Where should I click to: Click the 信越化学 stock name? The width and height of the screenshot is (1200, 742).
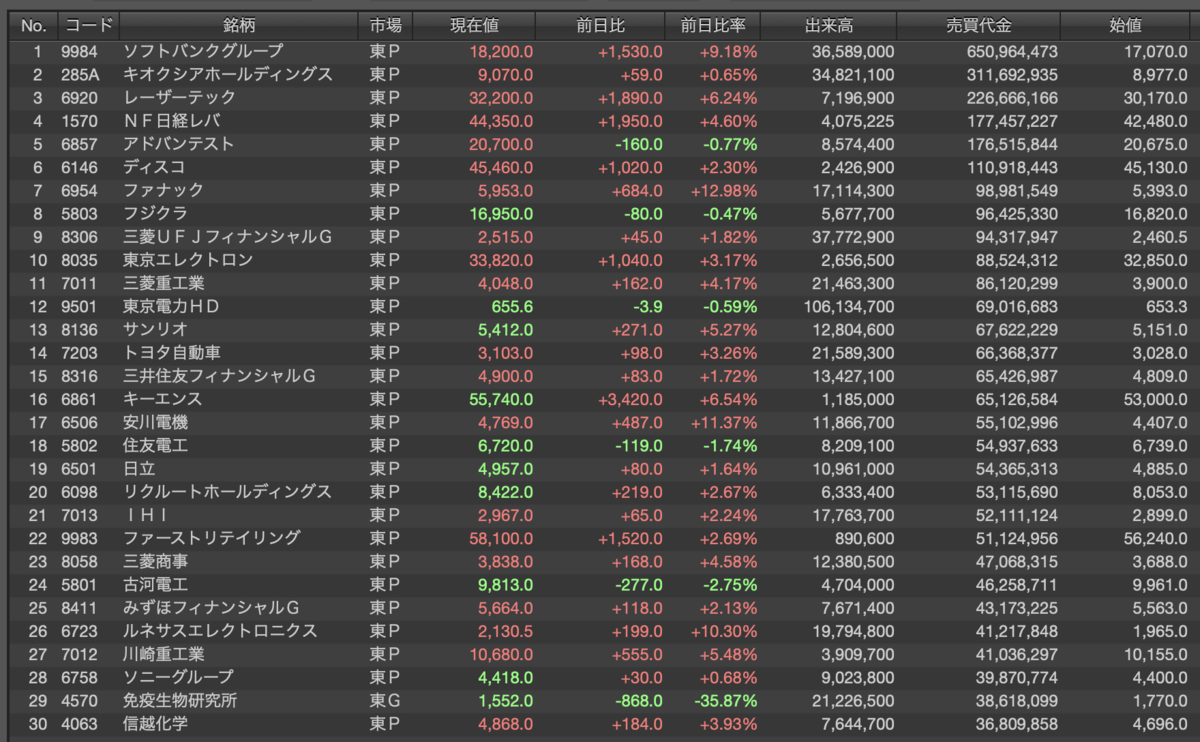[x=155, y=724]
